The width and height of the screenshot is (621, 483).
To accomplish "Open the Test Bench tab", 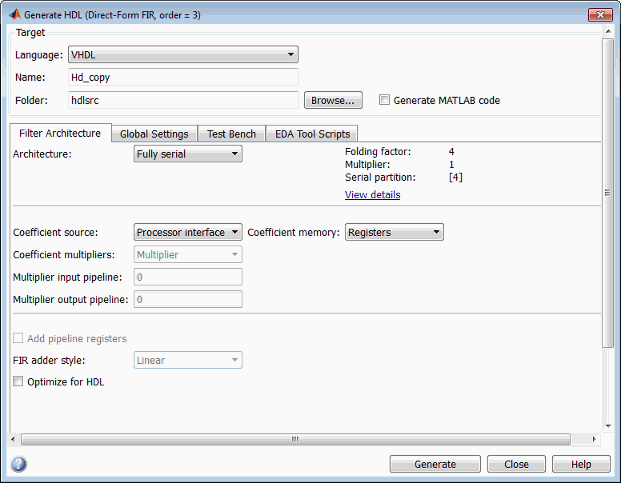I will coord(231,134).
